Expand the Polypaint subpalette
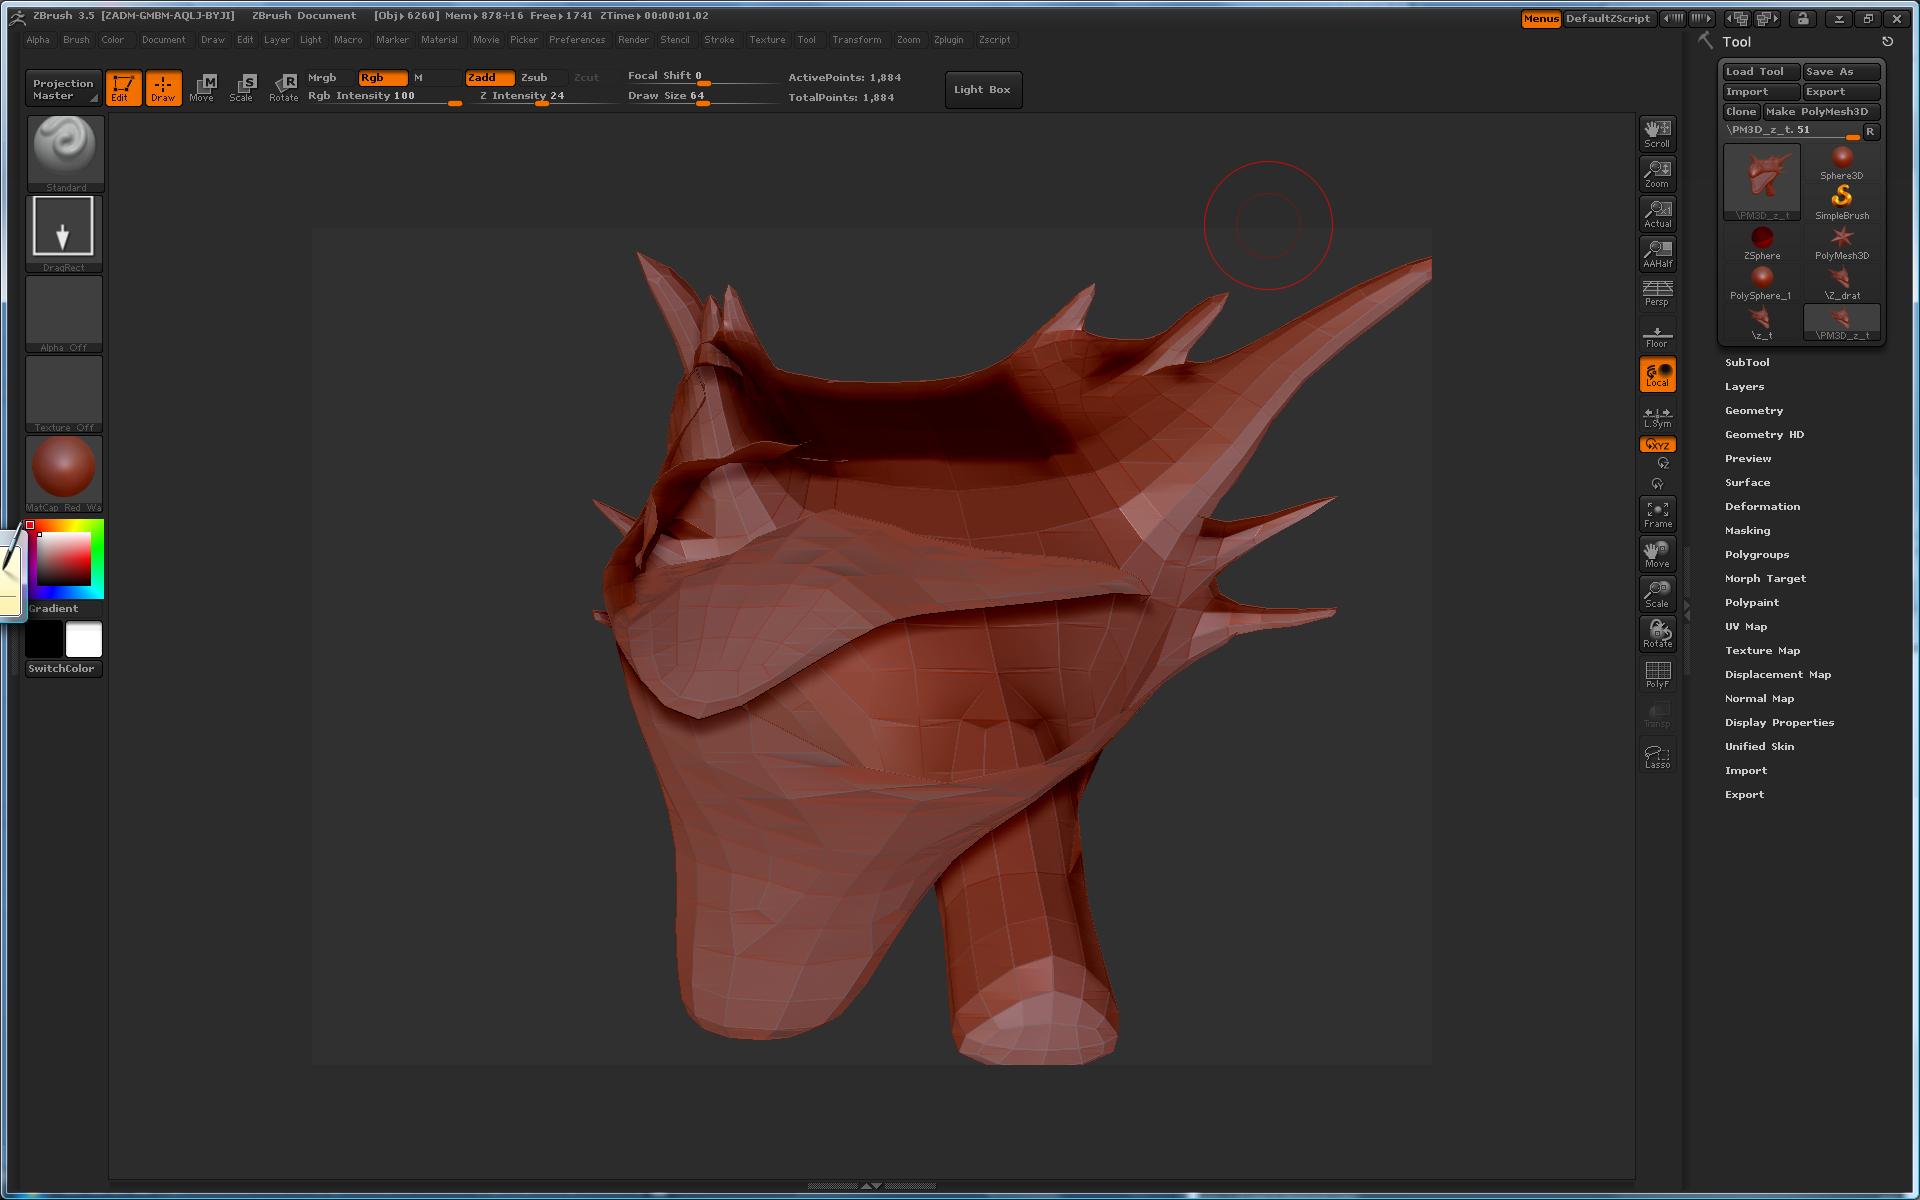This screenshot has width=1920, height=1200. (x=1751, y=602)
